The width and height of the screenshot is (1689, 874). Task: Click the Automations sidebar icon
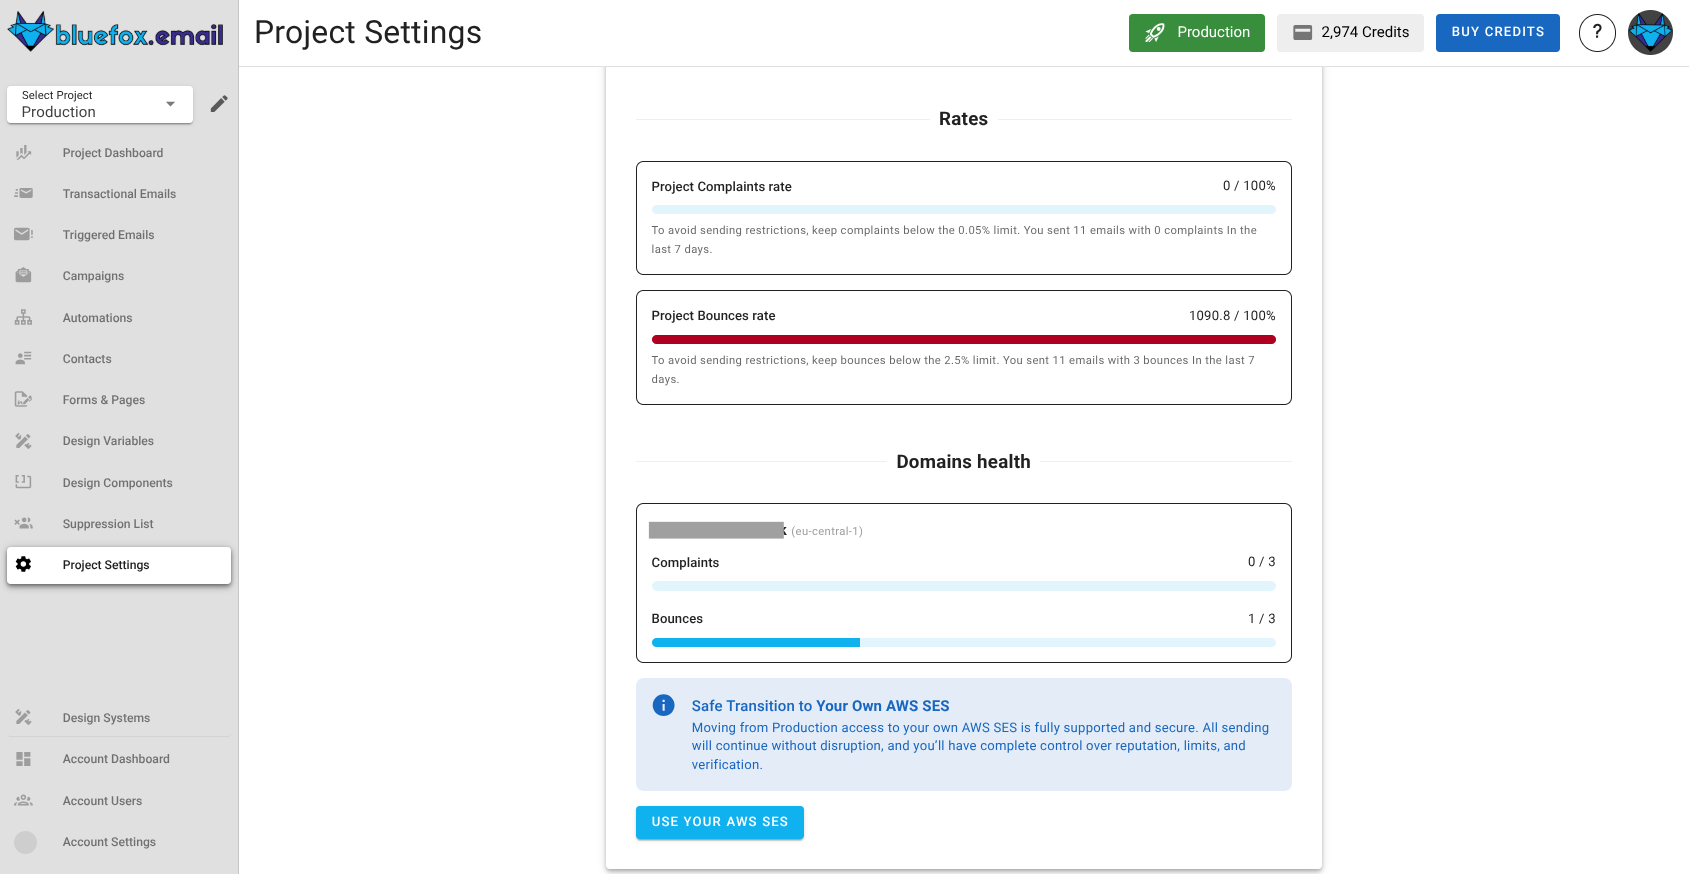(x=24, y=318)
